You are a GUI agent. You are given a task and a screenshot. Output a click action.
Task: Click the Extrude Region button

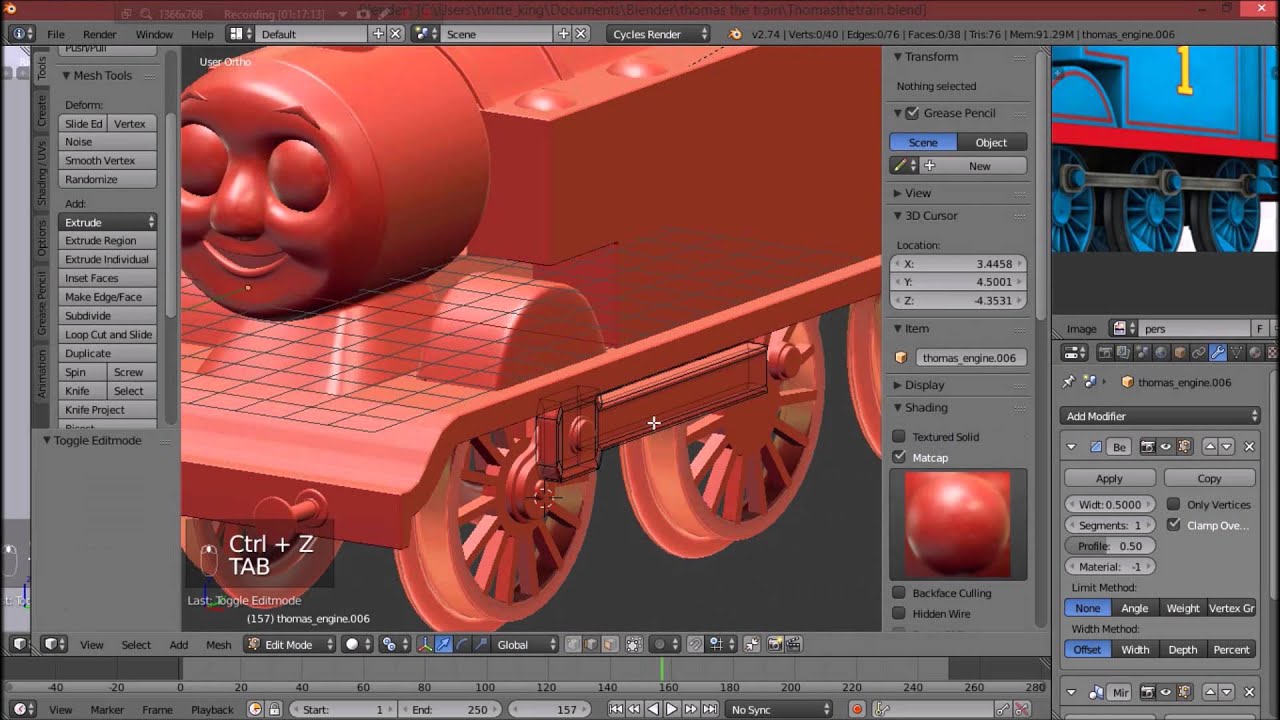pos(108,241)
